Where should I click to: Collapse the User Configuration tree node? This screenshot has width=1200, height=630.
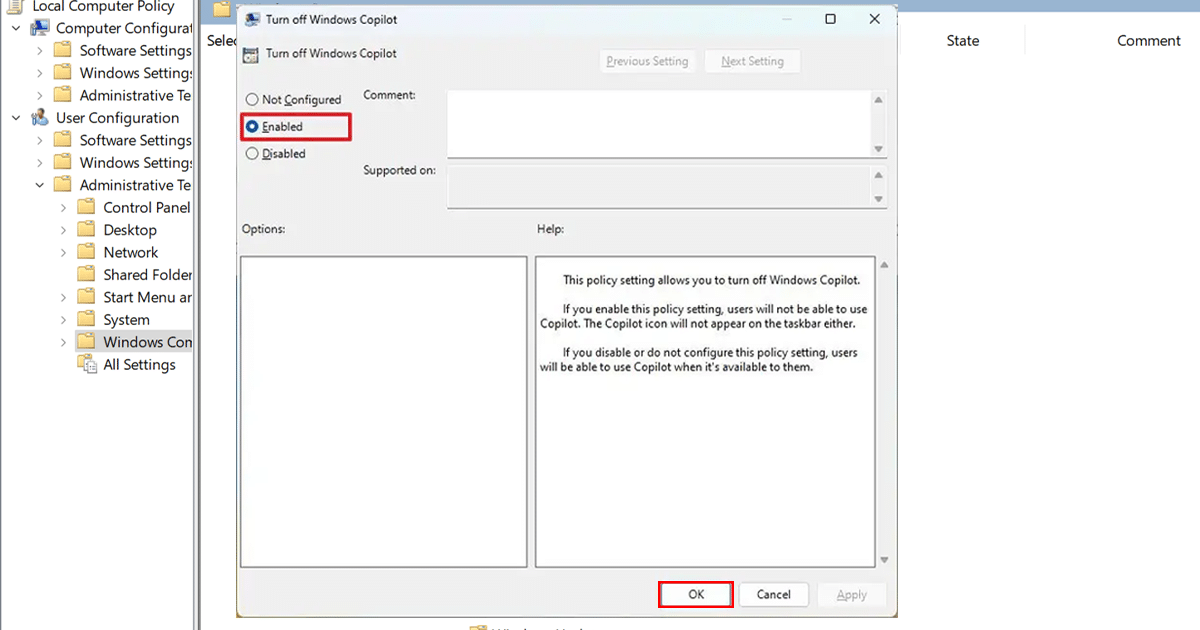point(16,118)
